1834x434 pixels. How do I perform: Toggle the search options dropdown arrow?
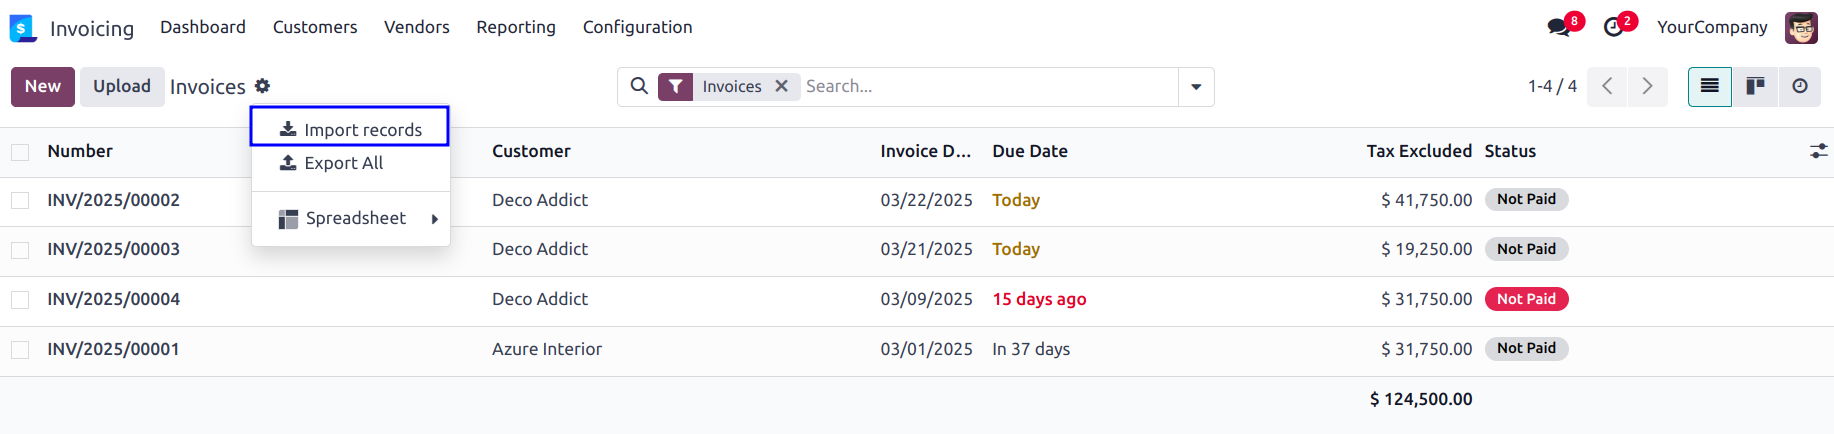(x=1196, y=87)
